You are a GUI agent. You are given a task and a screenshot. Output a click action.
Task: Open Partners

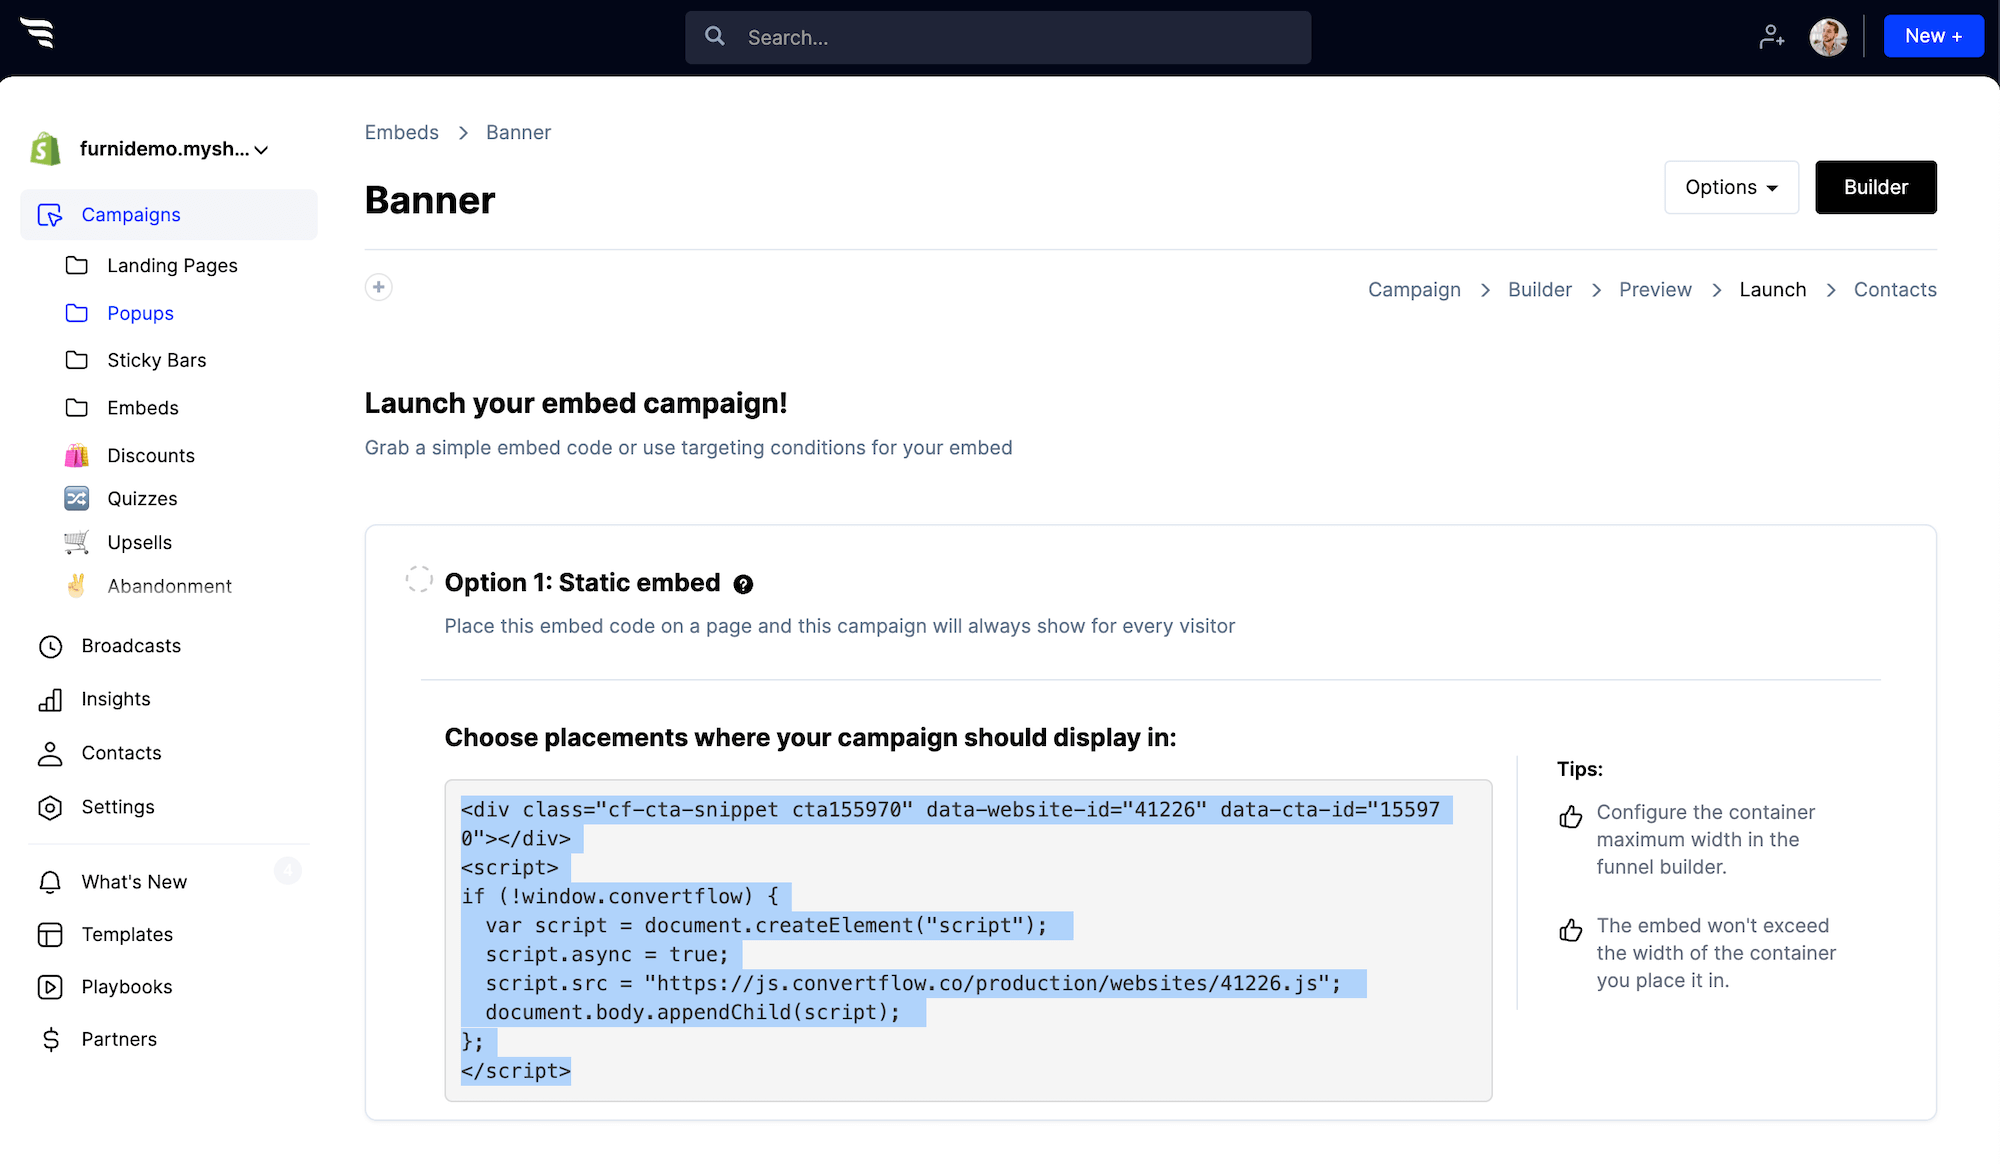[x=119, y=1039]
